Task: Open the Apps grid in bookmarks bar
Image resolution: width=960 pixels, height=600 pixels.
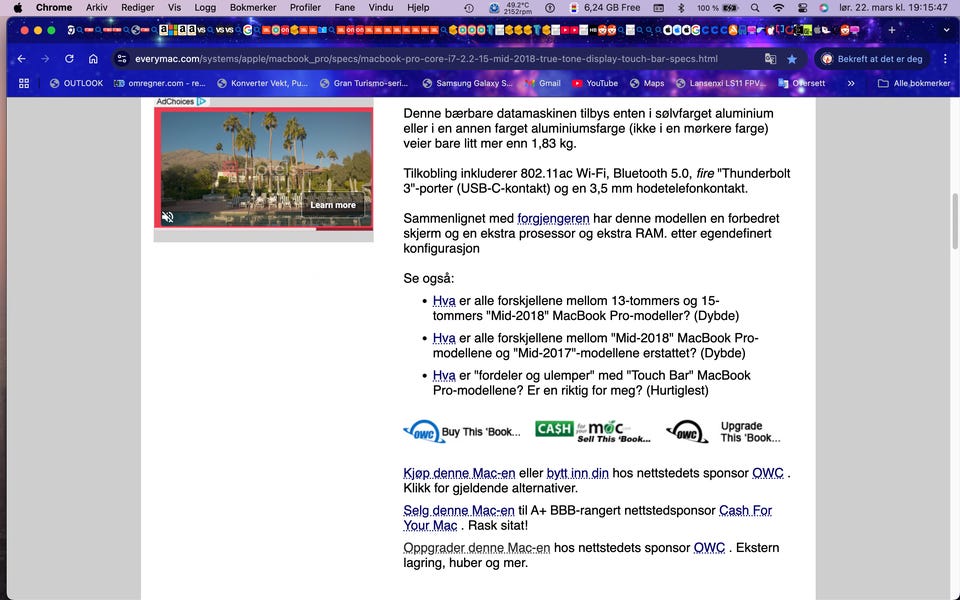Action: tap(24, 83)
